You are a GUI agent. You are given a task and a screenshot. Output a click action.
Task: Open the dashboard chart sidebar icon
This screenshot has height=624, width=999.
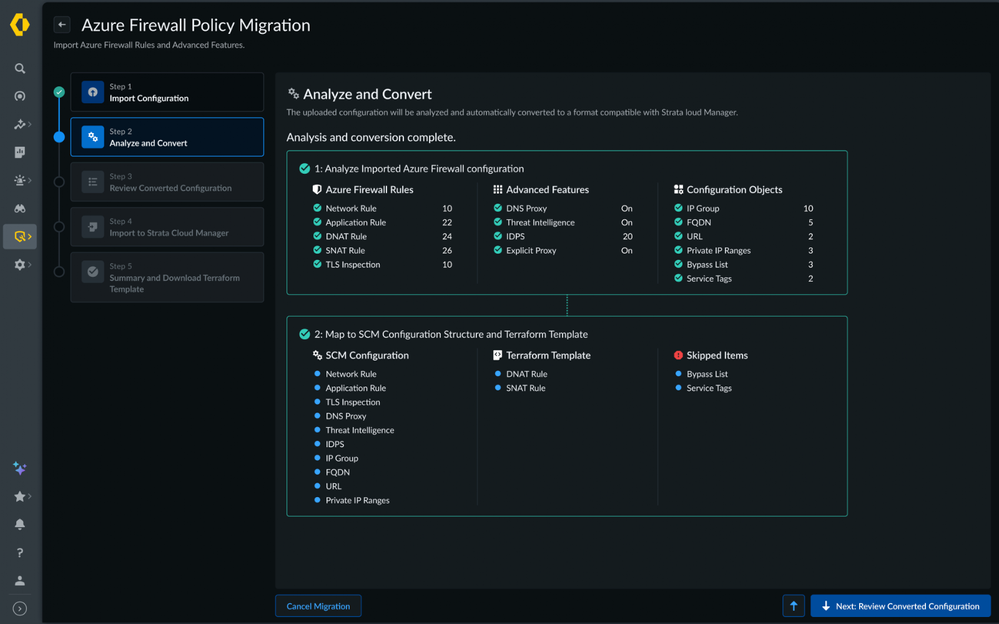point(20,152)
